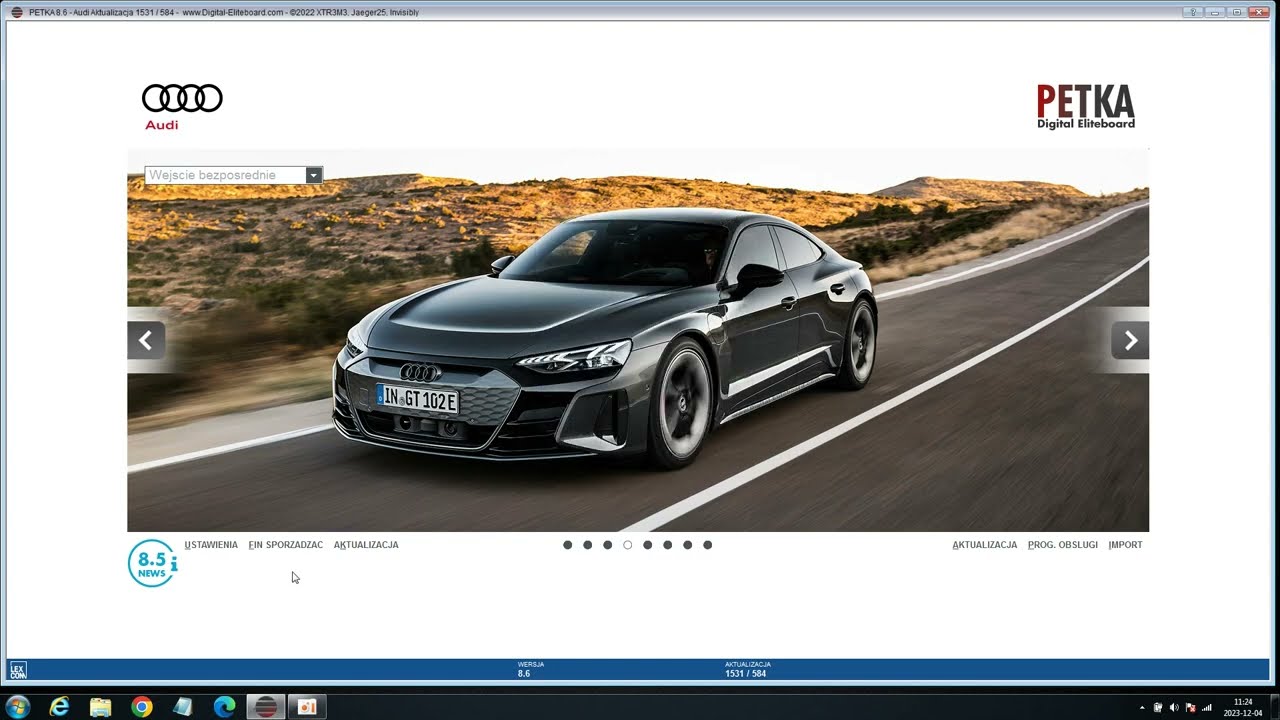Open Windows Explorer folder on taskbar
This screenshot has height=720, width=1280.
101,707
